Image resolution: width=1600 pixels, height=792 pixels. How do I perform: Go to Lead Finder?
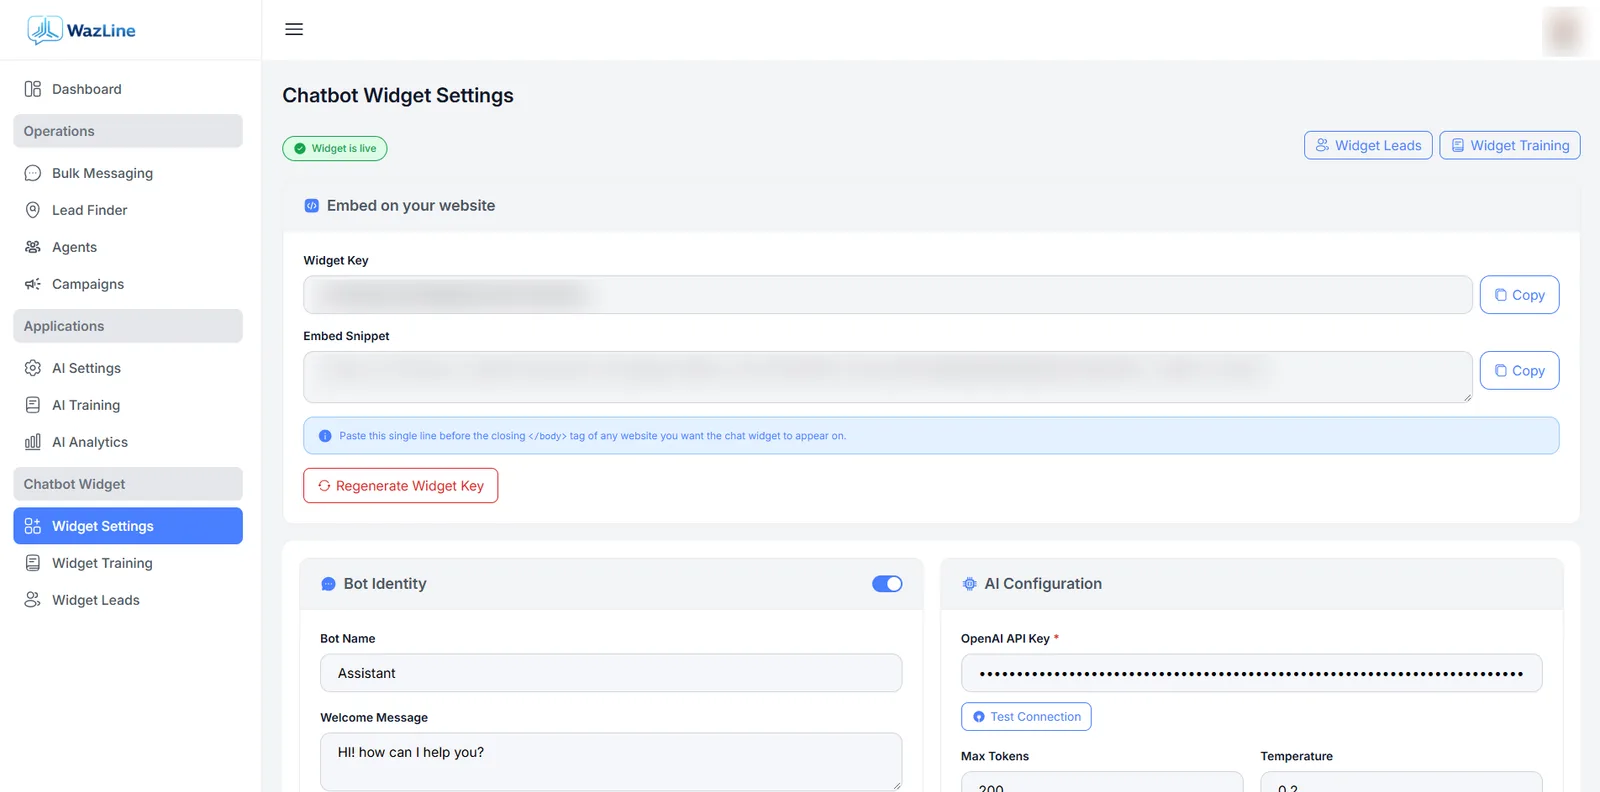coord(128,210)
